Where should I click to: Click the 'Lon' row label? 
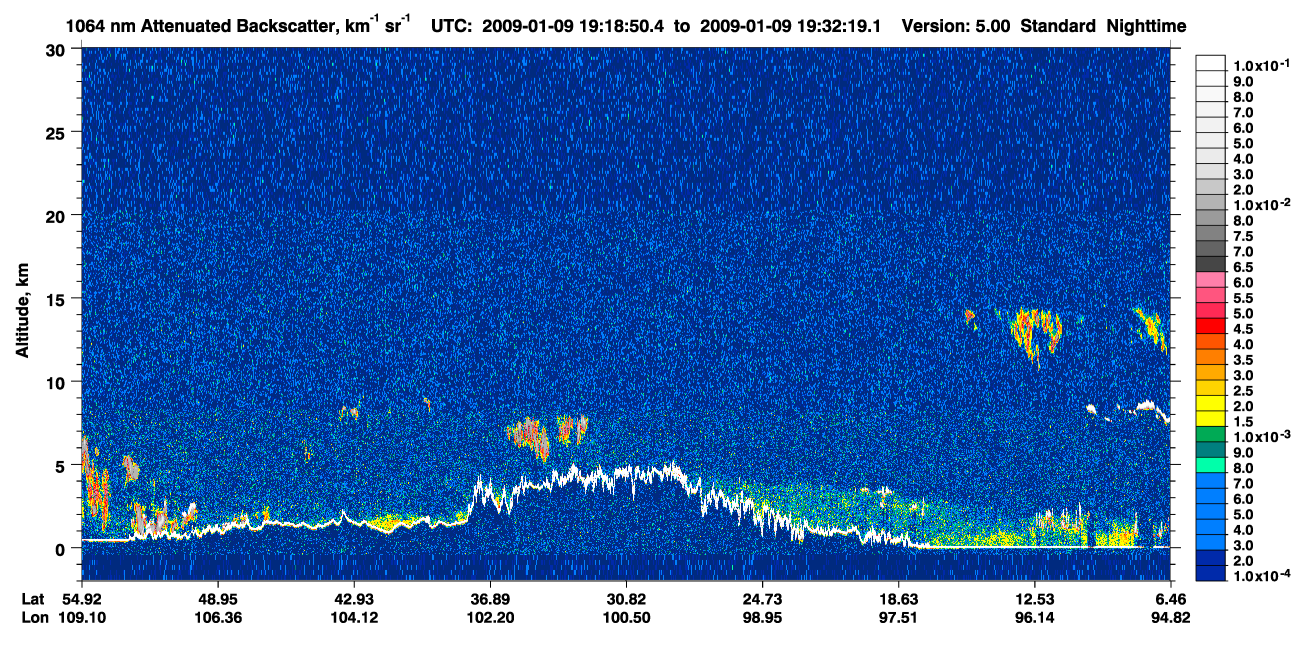click(35, 617)
